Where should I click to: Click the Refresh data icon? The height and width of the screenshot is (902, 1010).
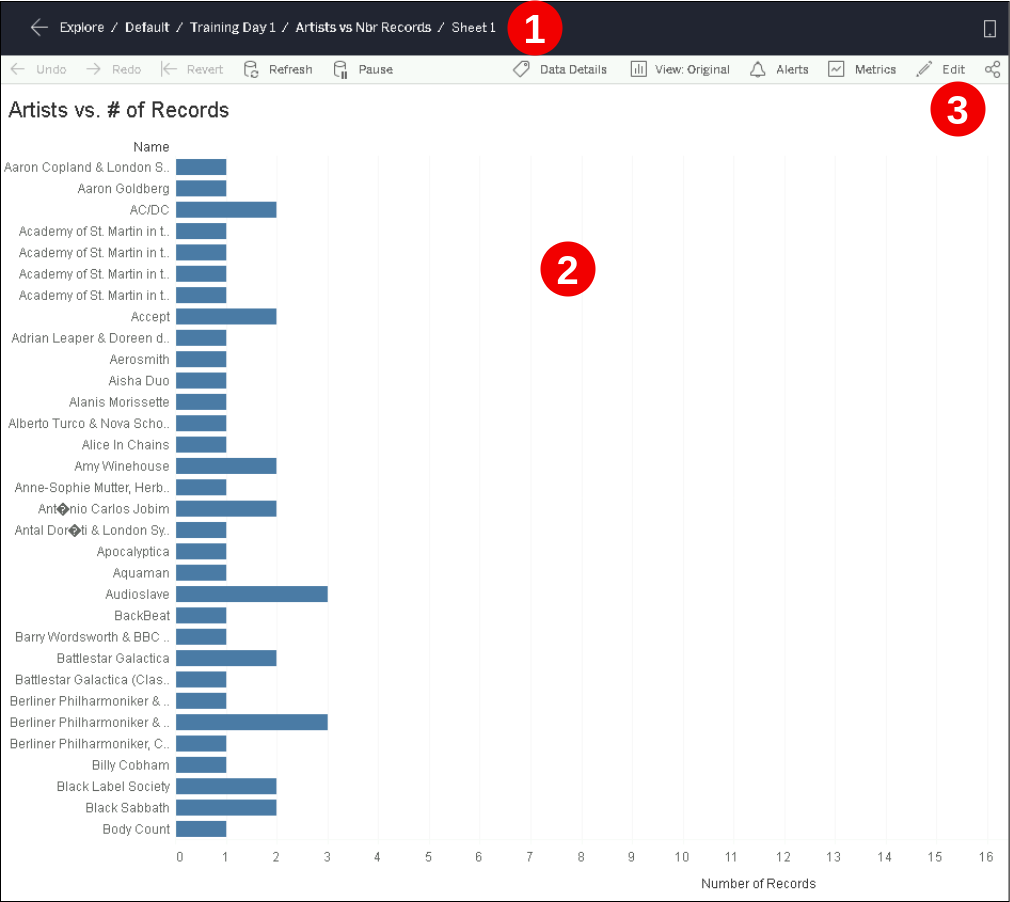click(251, 70)
